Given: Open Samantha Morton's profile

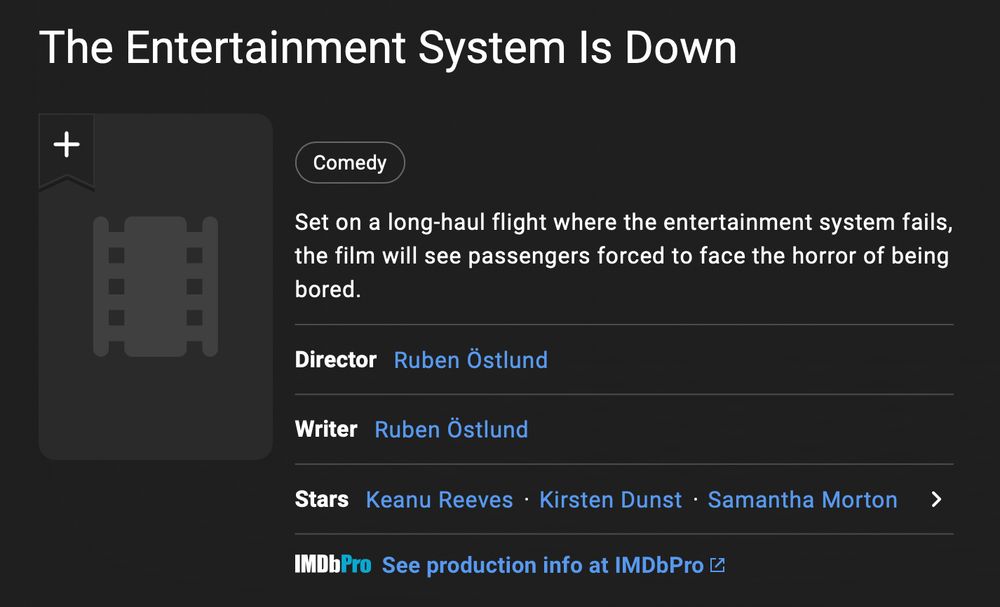Looking at the screenshot, I should coord(802,499).
